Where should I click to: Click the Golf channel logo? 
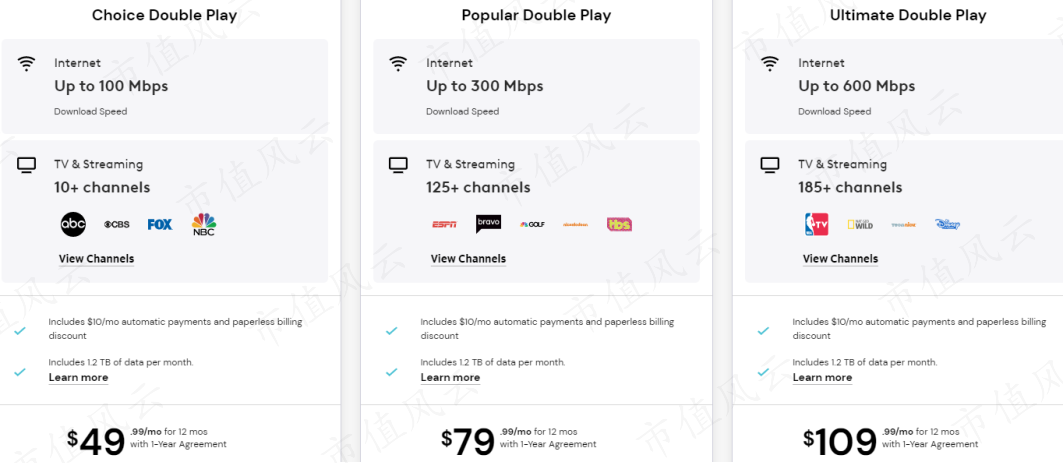click(x=532, y=224)
